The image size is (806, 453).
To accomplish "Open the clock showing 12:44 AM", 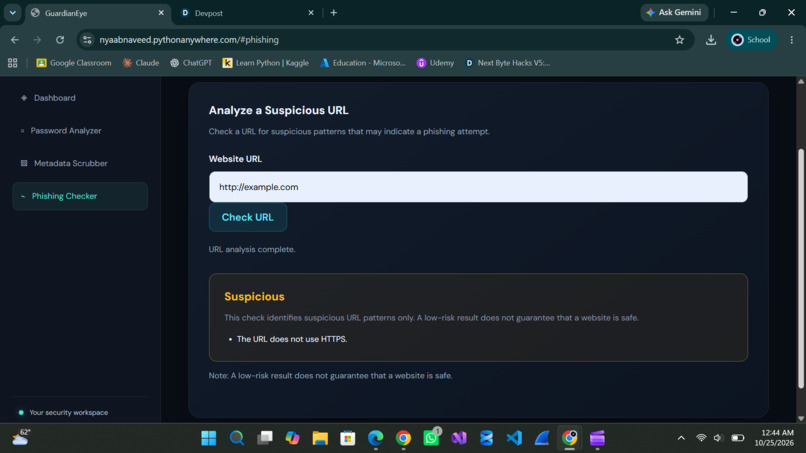I will click(x=774, y=438).
